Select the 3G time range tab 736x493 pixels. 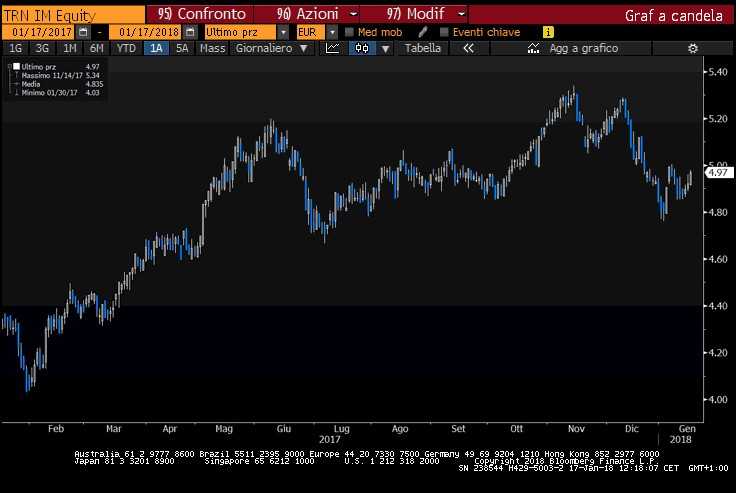click(42, 48)
